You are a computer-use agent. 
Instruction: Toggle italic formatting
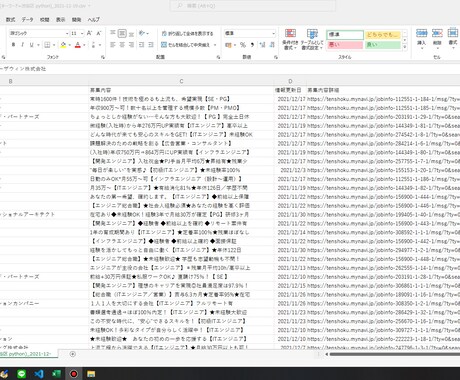(x=22, y=45)
